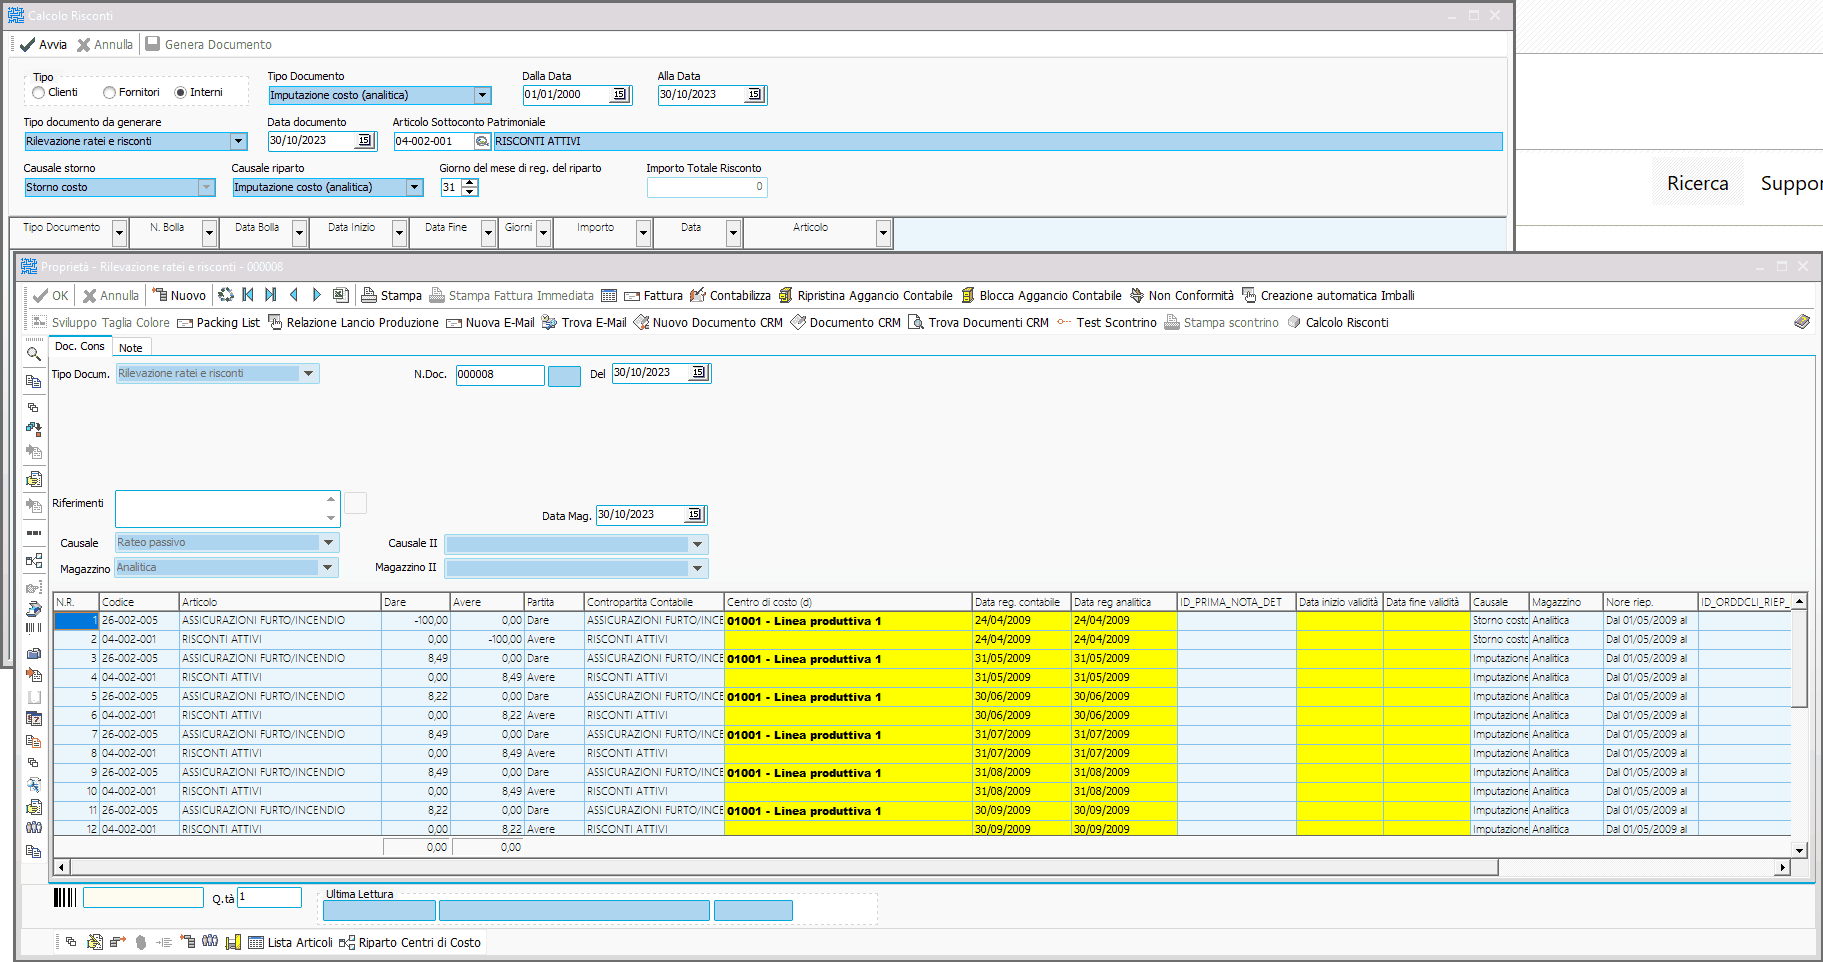
Task: Click Packing List toolbar item
Action: [x=218, y=322]
